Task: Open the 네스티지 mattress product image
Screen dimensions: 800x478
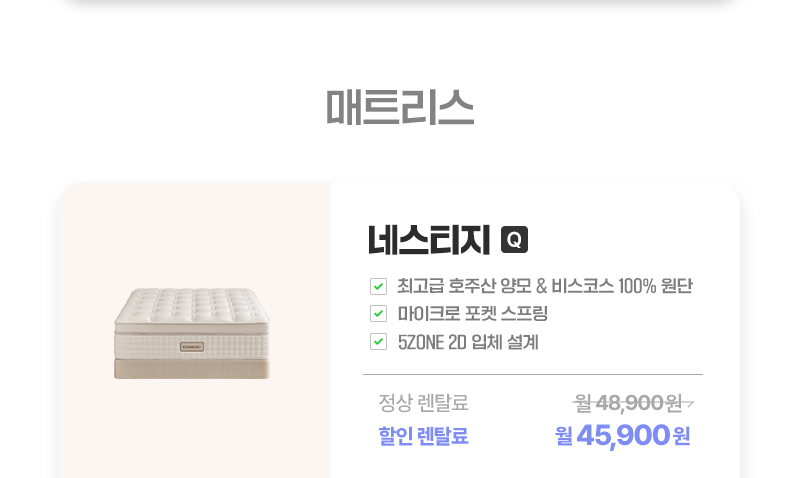Action: [192, 332]
